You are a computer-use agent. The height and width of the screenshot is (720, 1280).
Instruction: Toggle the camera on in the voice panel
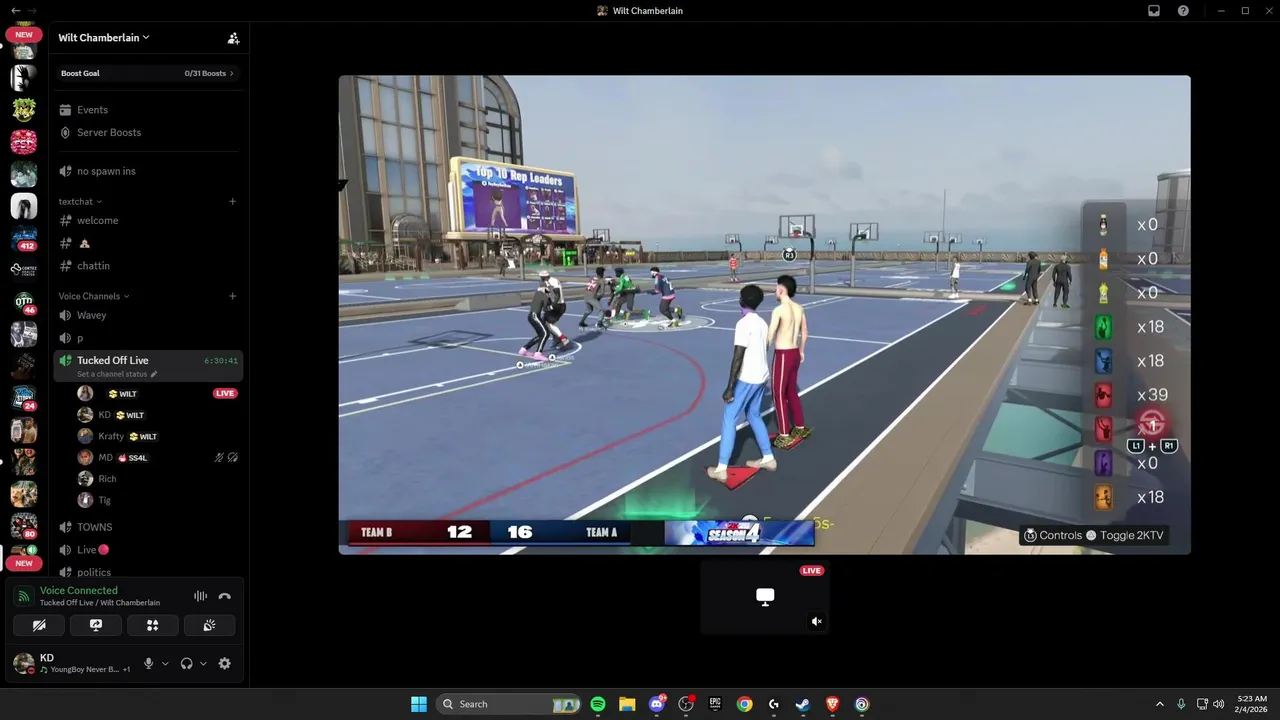pos(39,625)
